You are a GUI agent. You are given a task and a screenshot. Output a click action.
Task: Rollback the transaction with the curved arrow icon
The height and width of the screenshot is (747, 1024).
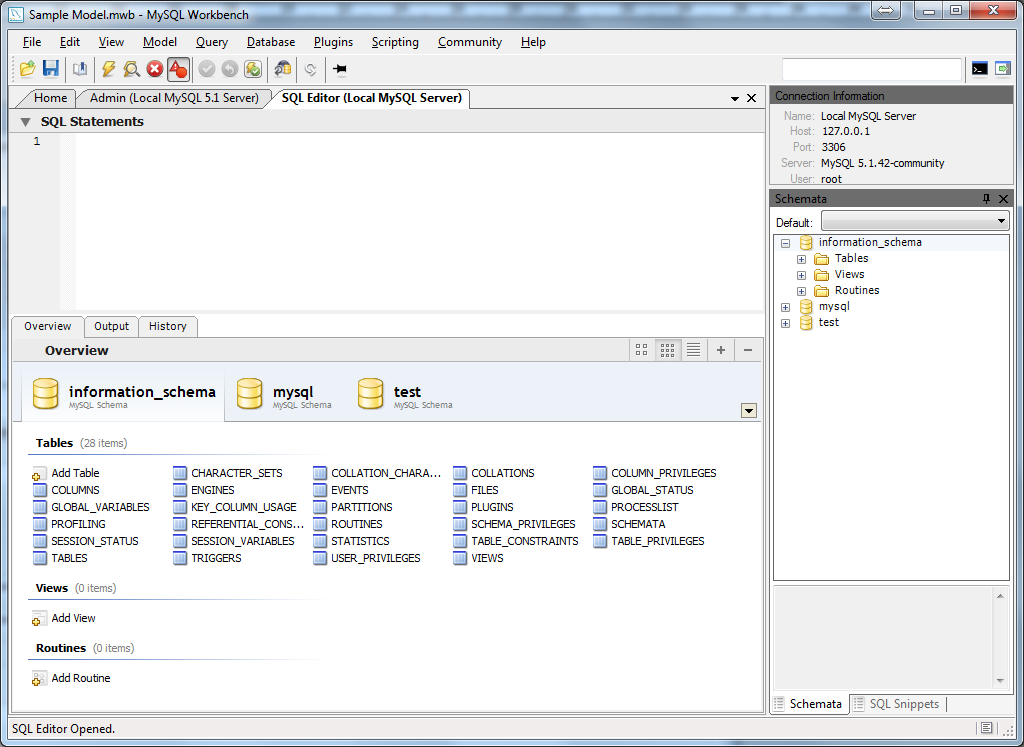229,69
